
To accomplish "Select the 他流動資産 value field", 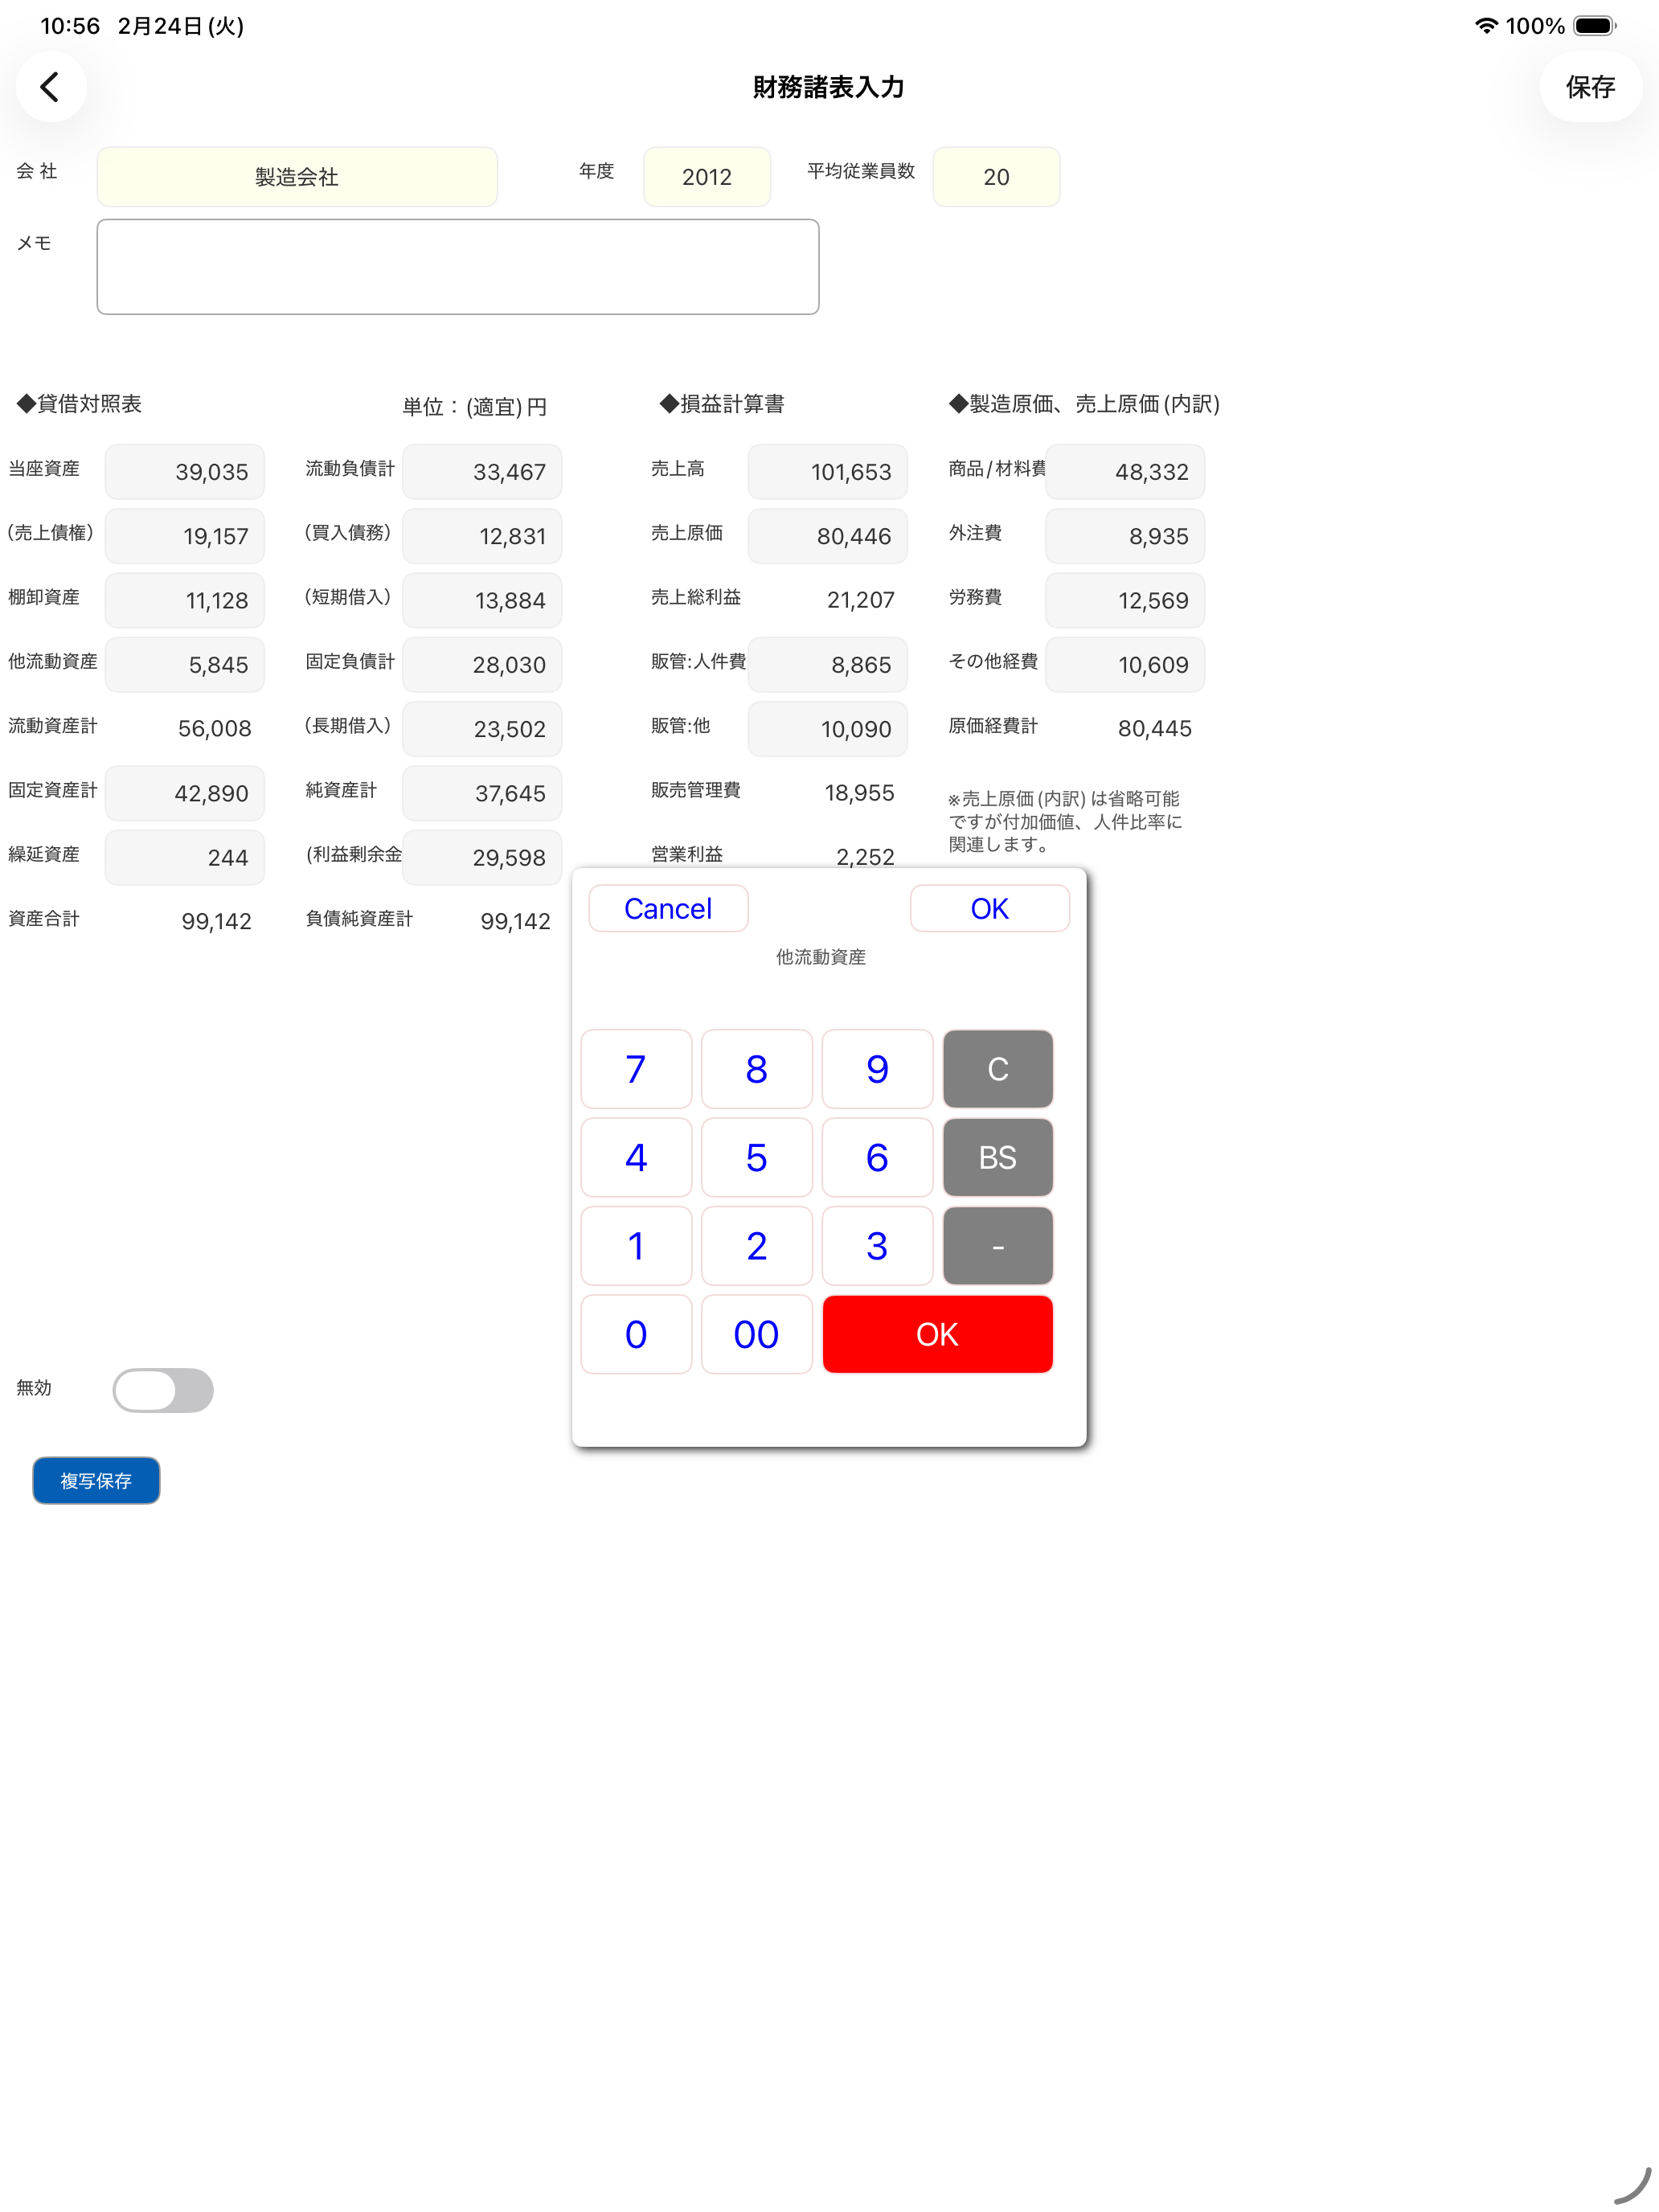I will point(185,665).
